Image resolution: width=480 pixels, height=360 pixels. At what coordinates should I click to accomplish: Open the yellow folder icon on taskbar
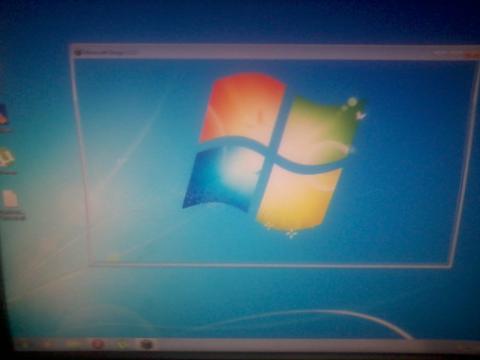click(x=73, y=344)
